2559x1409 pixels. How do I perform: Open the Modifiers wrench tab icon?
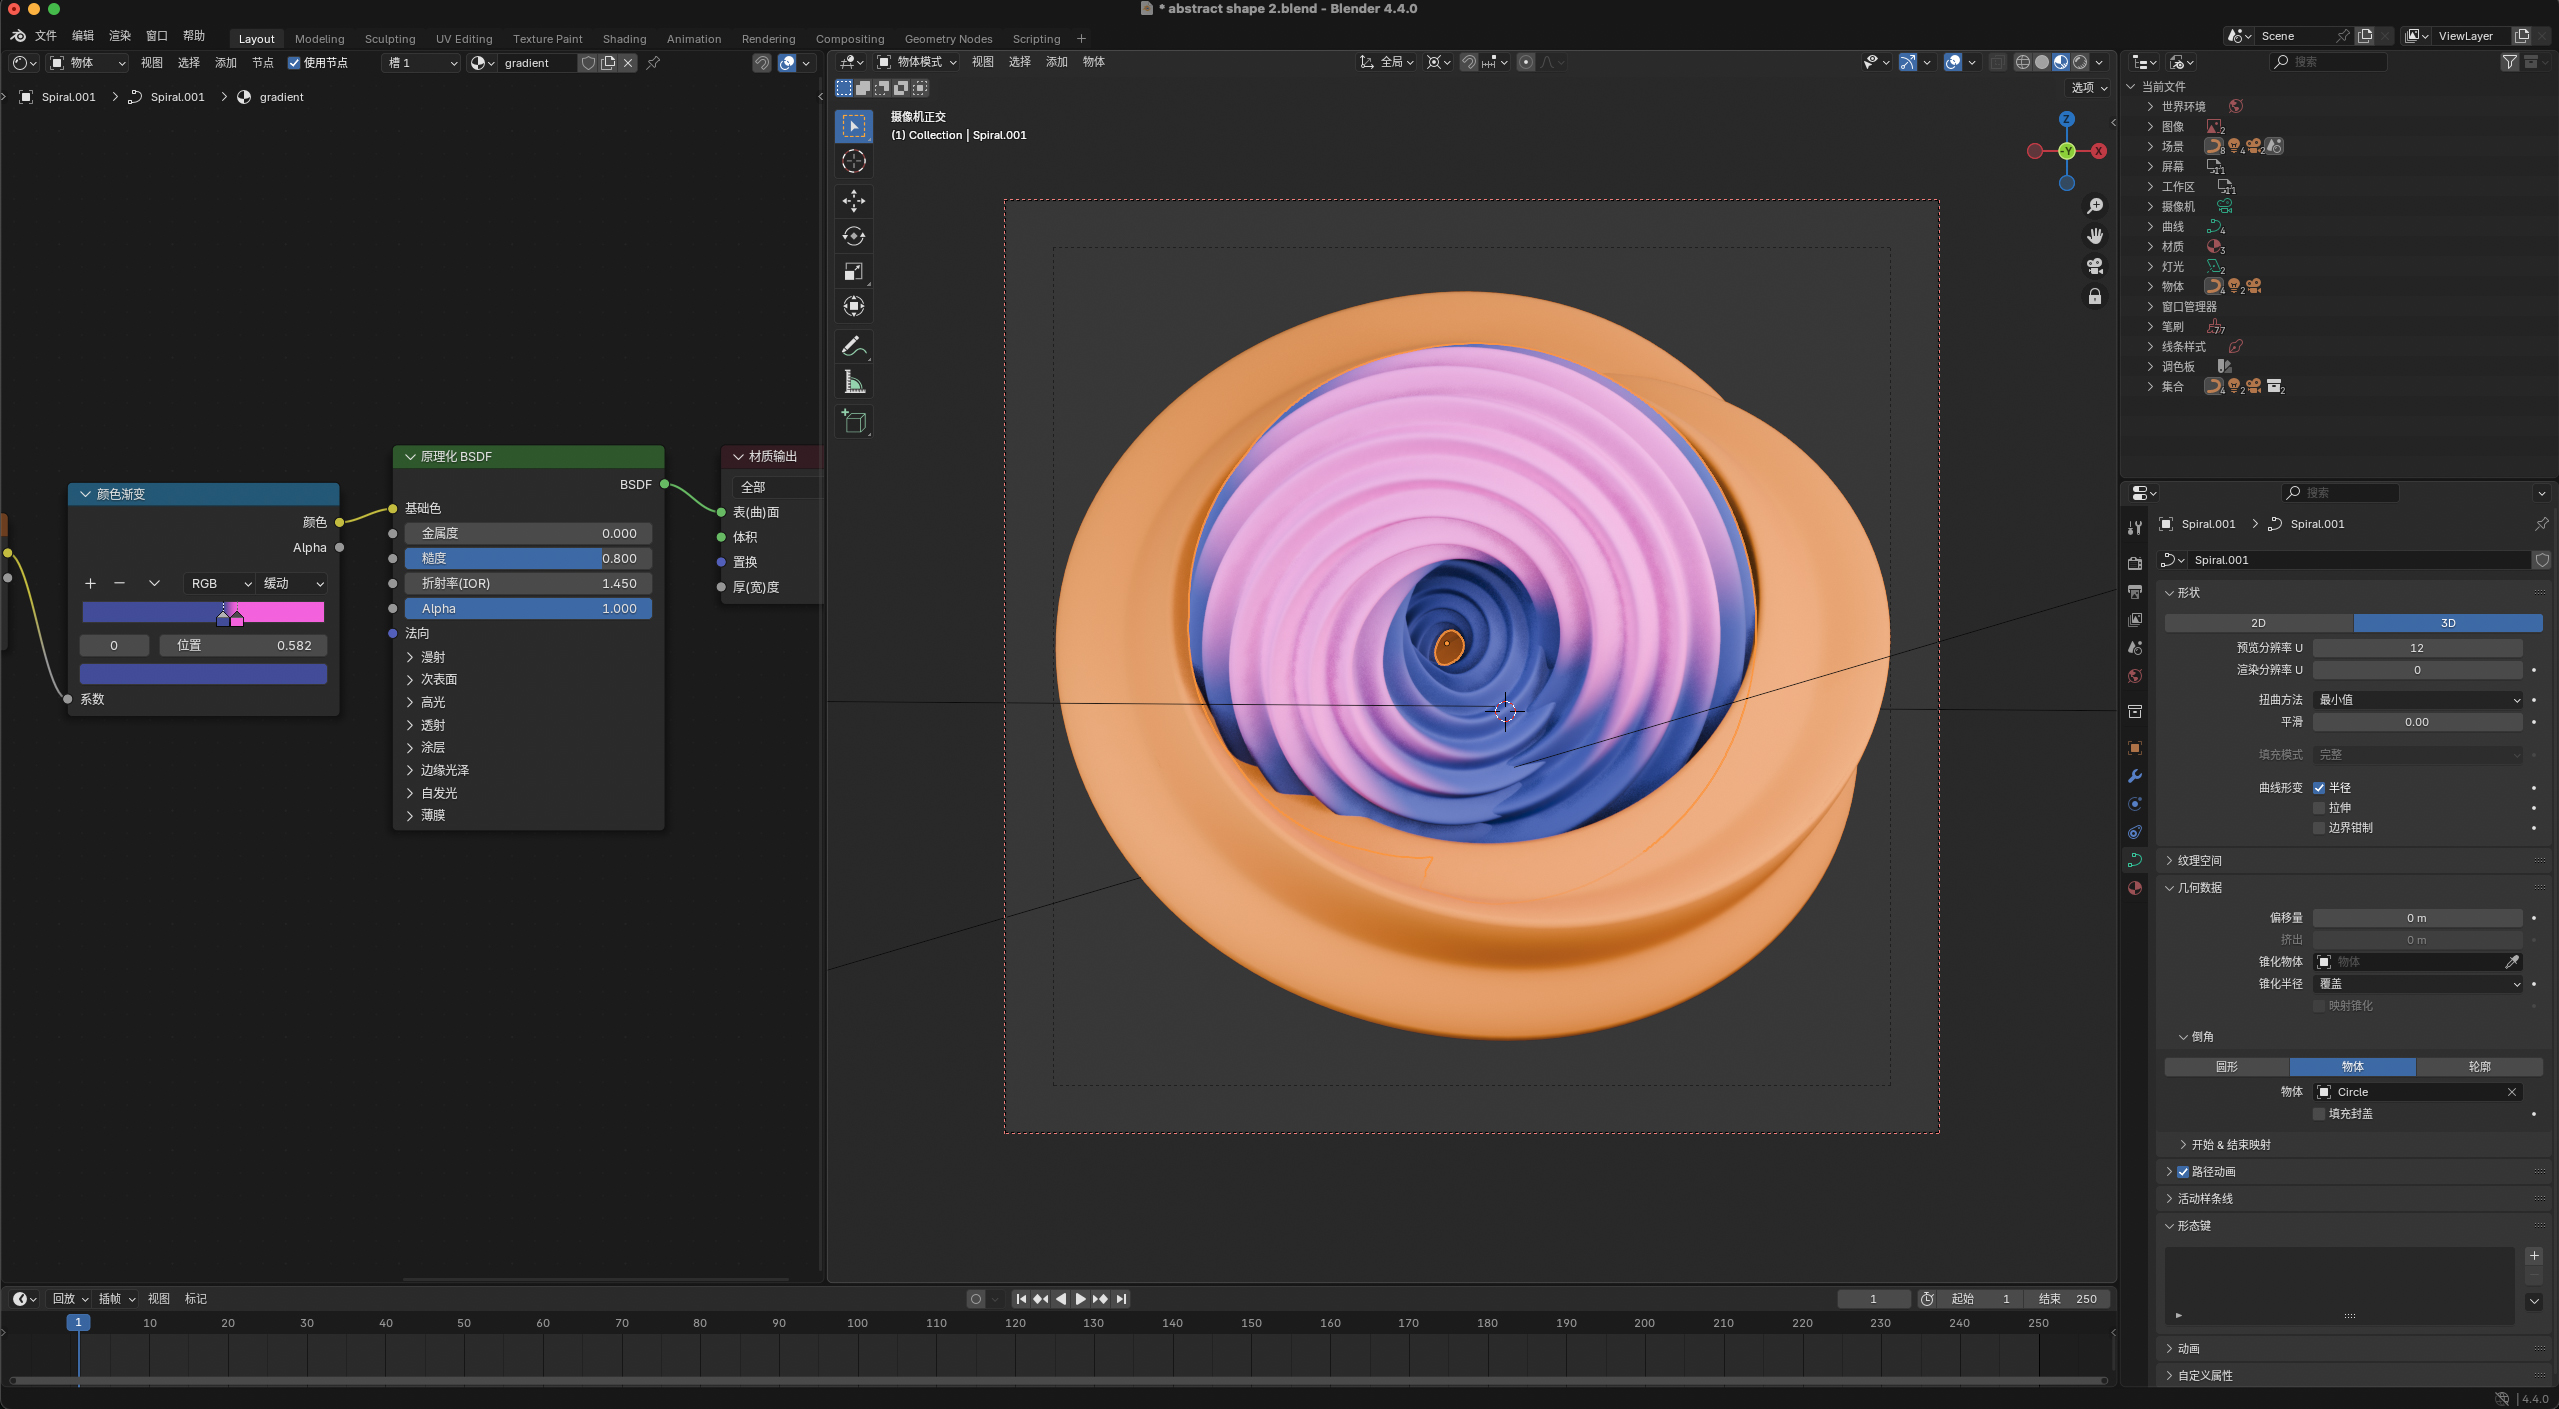pyautogui.click(x=2135, y=776)
